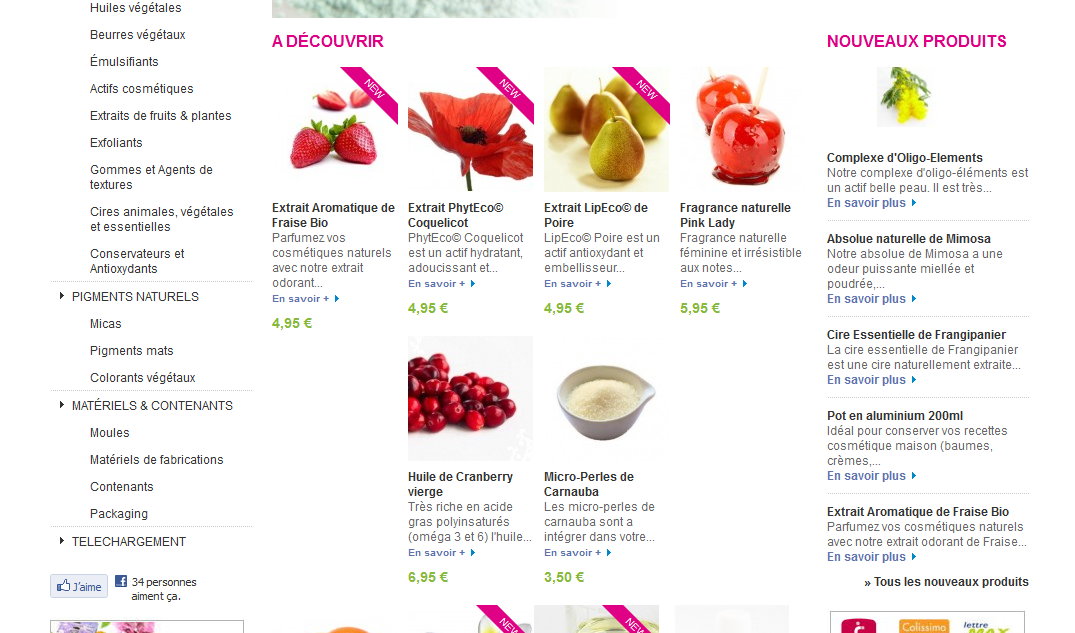Viewport: 1075px width, 633px height.
Task: Click 'En savoir plus' under Absolue naturelle de Mimosa
Action: [871, 299]
